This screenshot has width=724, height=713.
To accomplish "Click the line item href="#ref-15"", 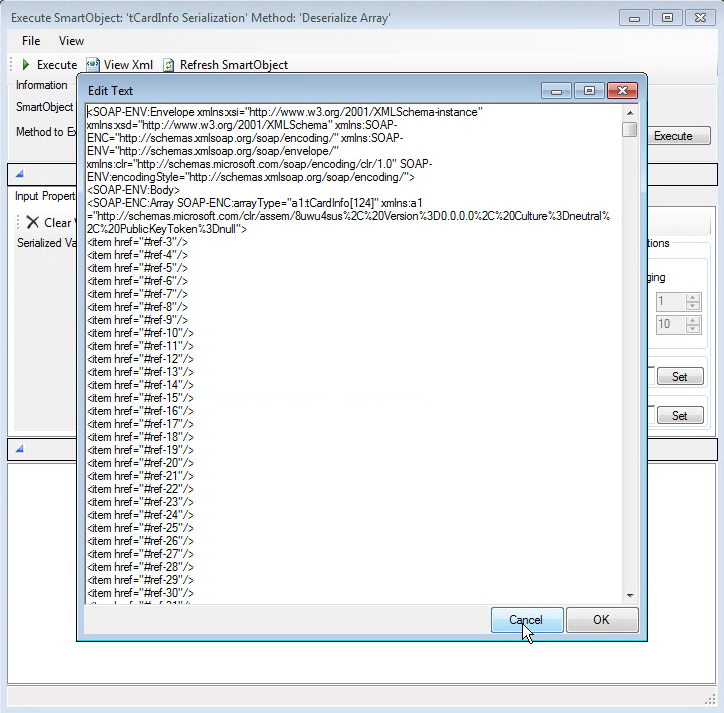I will [140, 398].
